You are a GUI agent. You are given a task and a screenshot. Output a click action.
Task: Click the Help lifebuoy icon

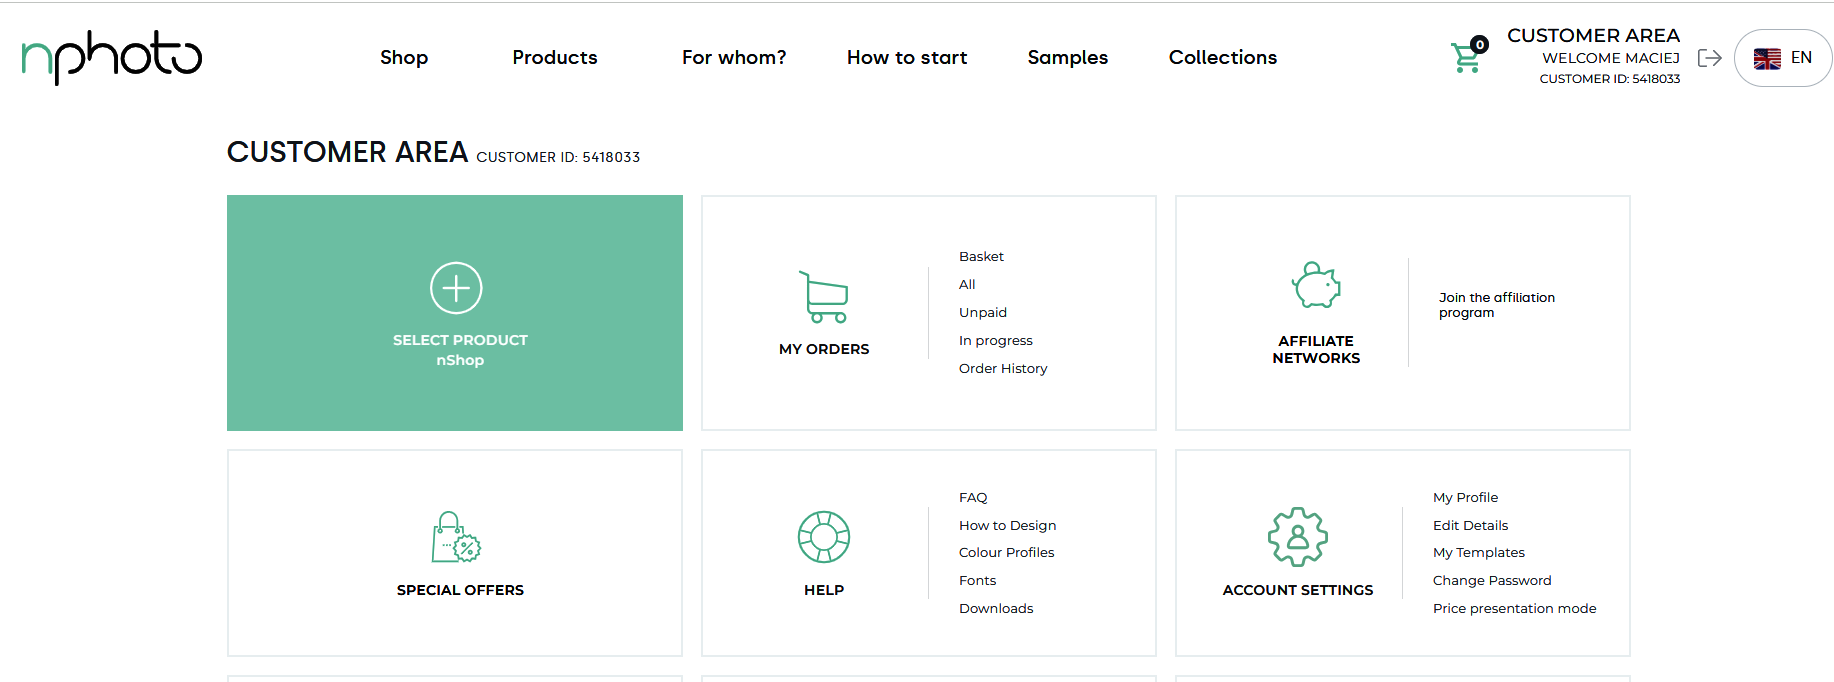click(x=823, y=537)
